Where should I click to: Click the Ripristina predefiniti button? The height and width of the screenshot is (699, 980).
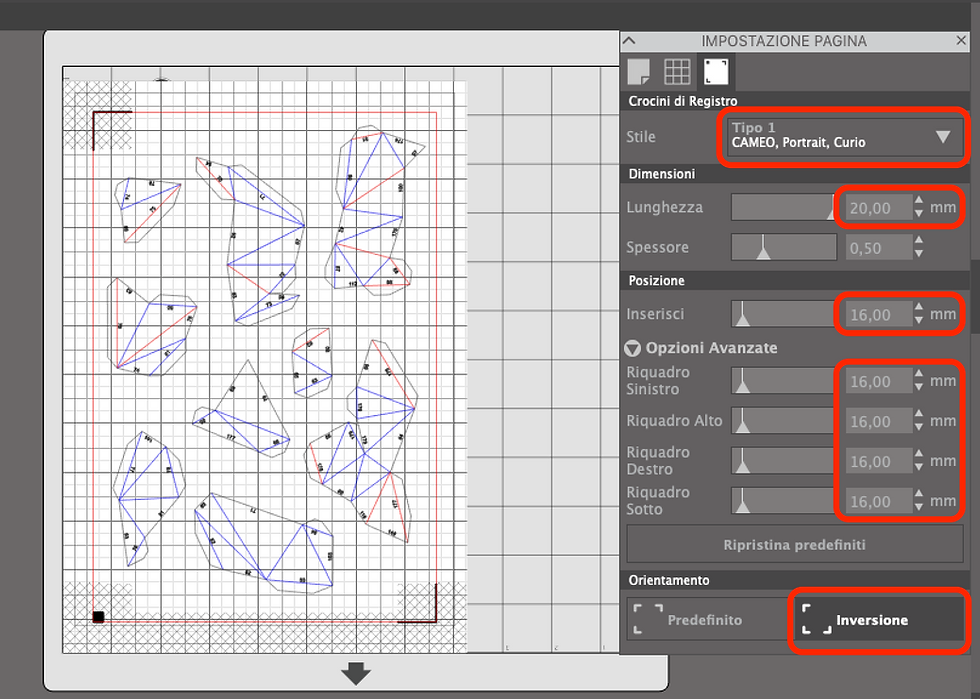[794, 544]
